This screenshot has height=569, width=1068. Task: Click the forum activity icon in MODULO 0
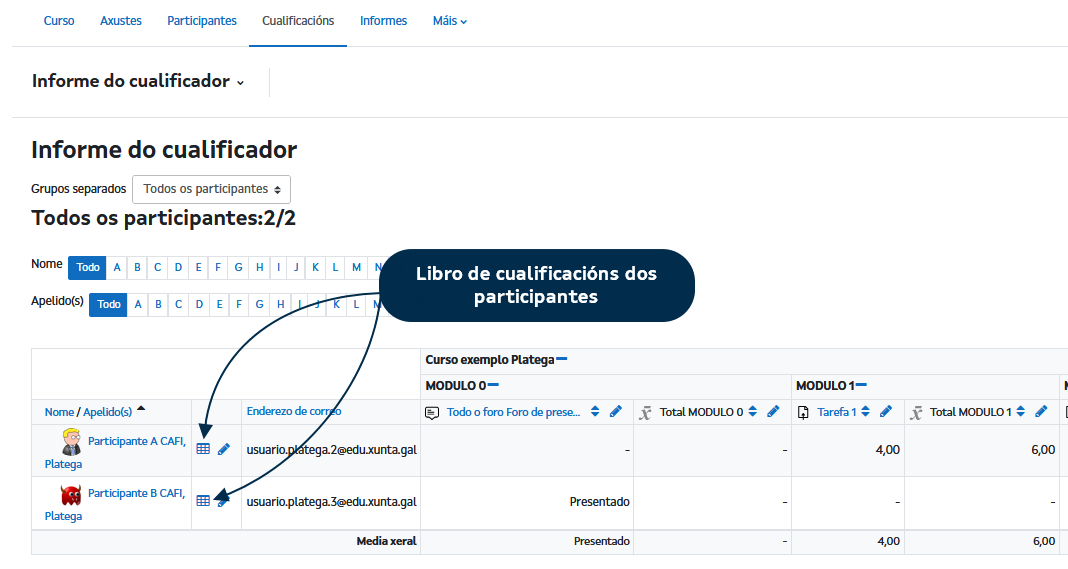[432, 413]
